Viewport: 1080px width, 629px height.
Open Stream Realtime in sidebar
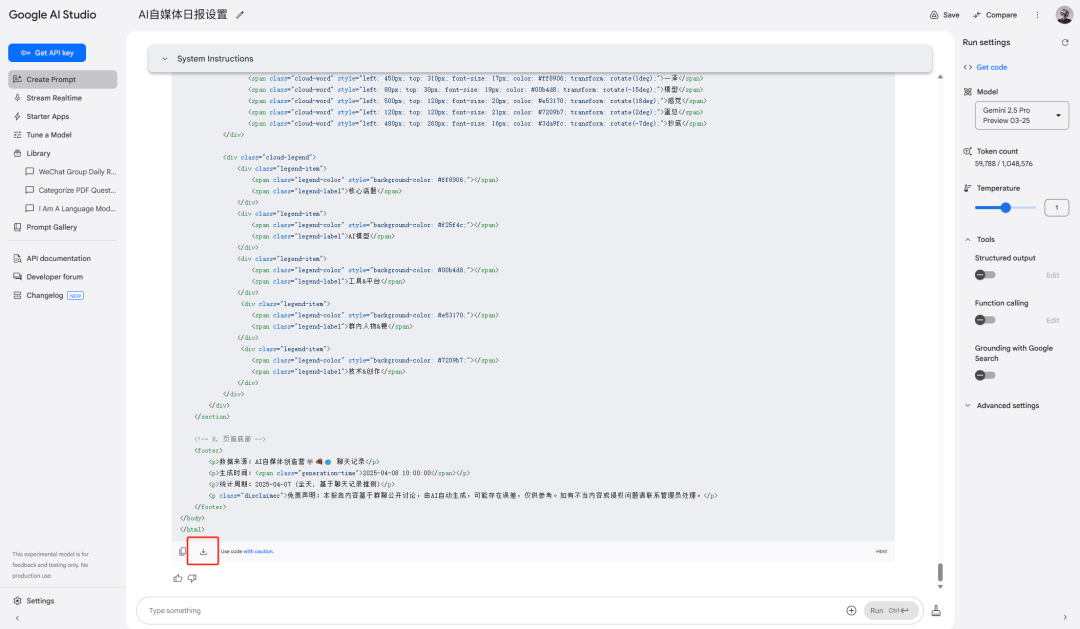click(x=54, y=98)
